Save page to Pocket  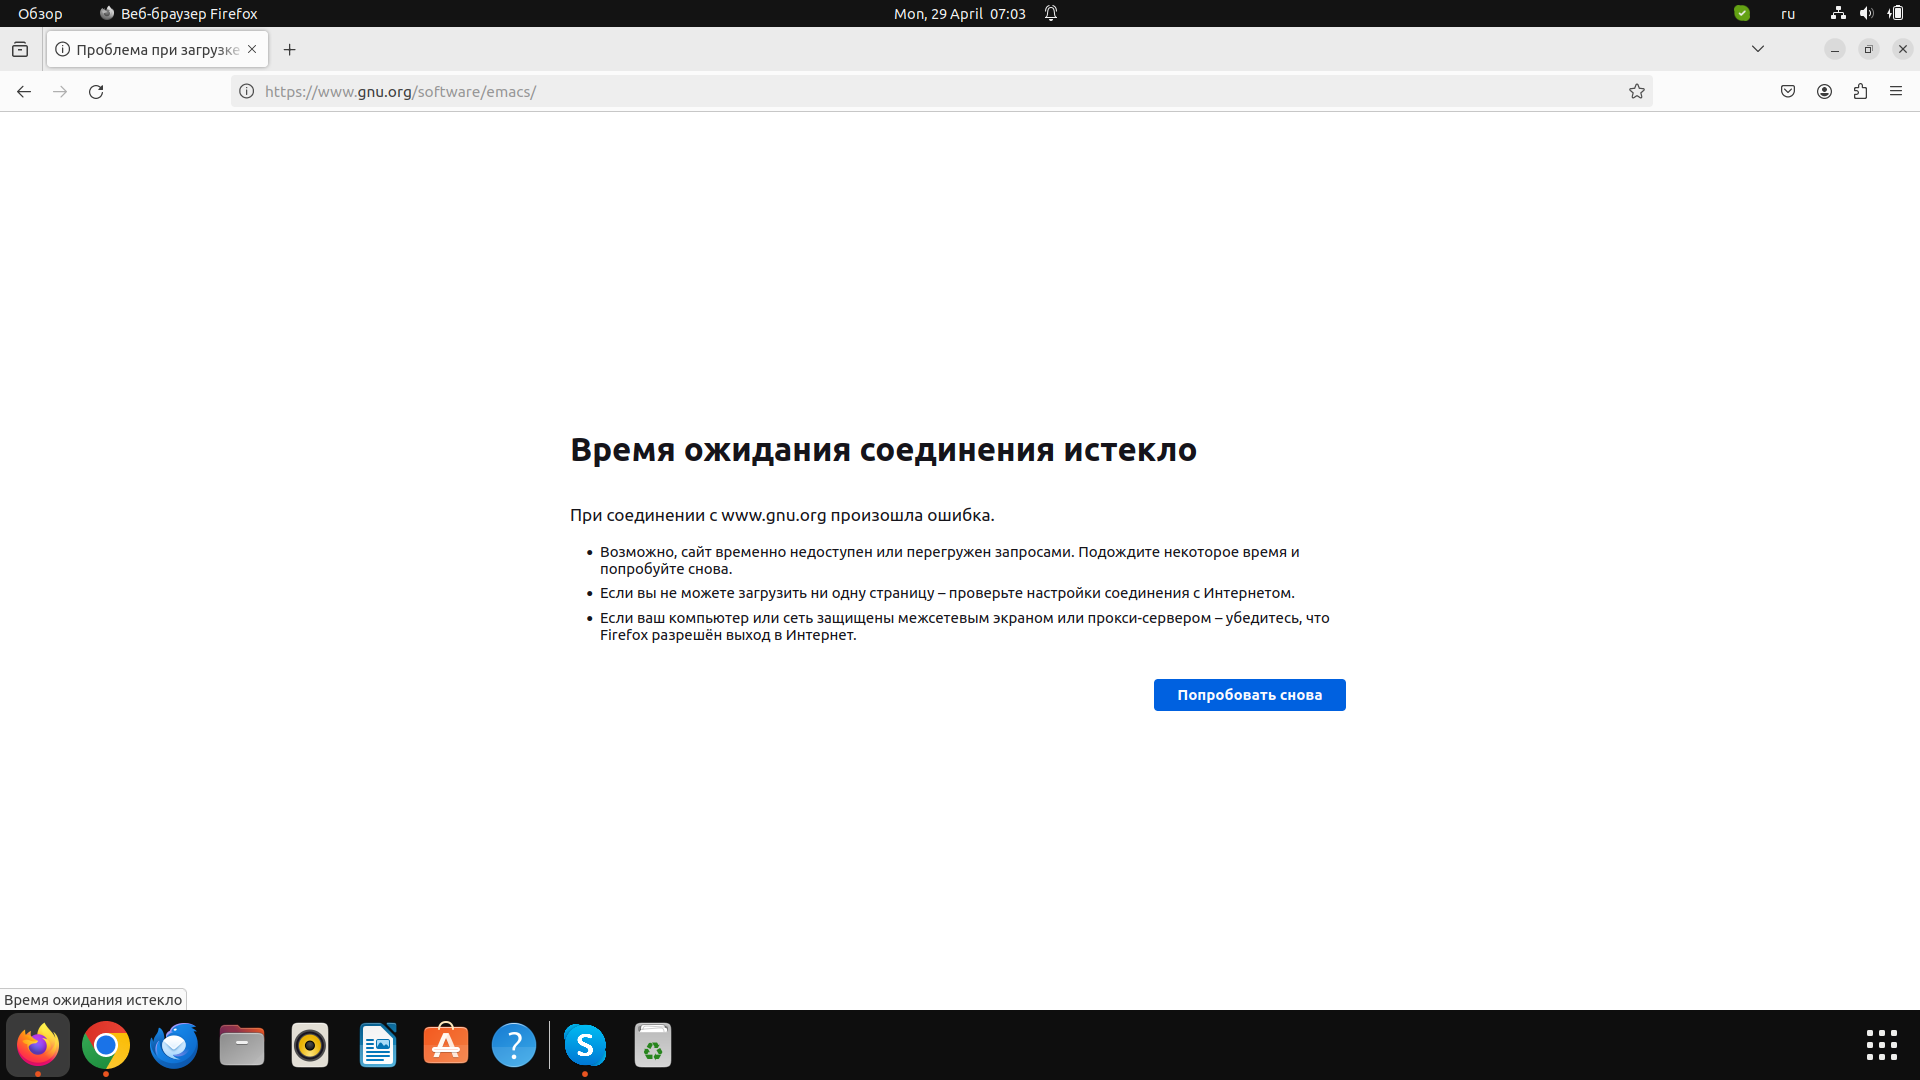1788,91
